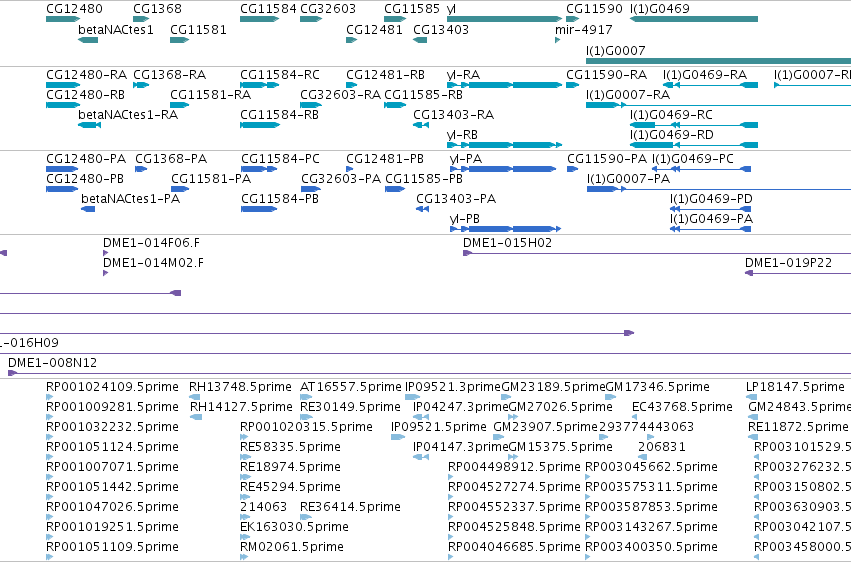Select protein yl-PB
Image resolution: width=851 pixels, height=562 pixels.
click(505, 229)
